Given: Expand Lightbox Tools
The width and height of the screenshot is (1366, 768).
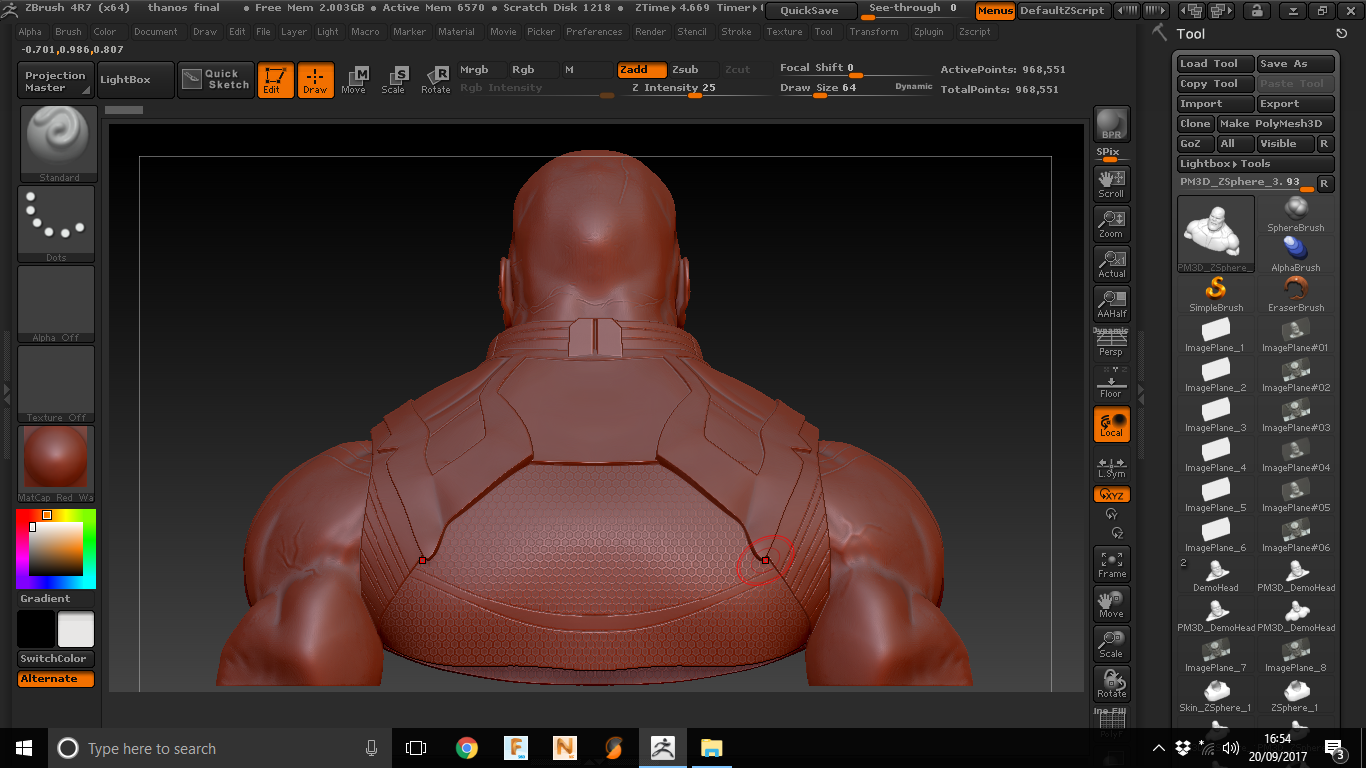Looking at the screenshot, I should point(1255,164).
